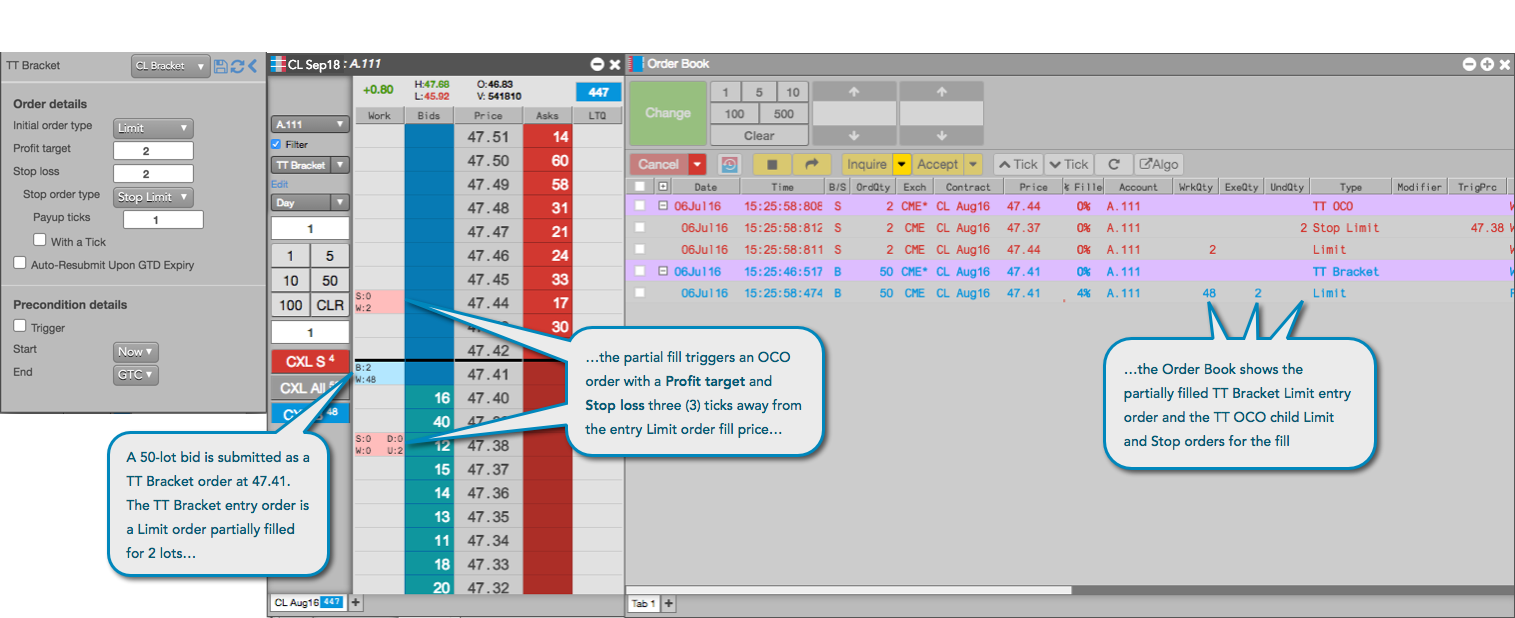
Task: Enable the Trigger precondition checkbox
Action: [x=20, y=327]
